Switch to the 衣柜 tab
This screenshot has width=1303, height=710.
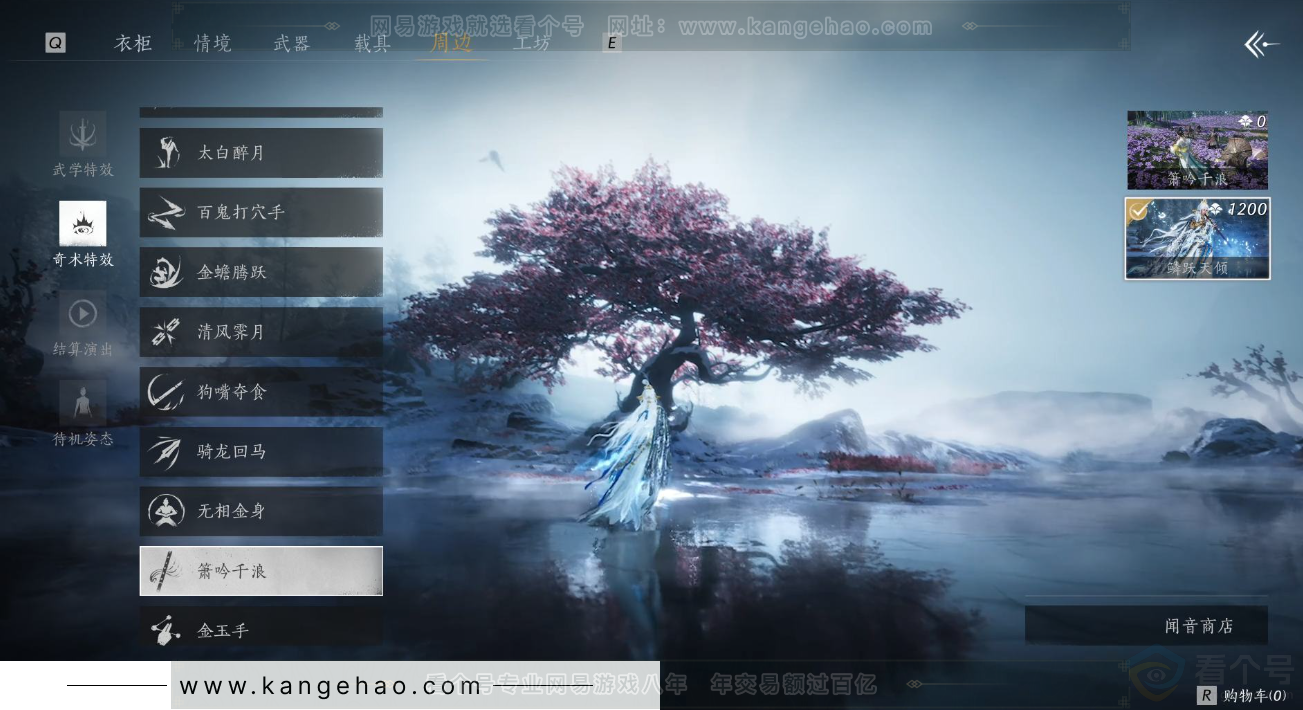coord(133,43)
